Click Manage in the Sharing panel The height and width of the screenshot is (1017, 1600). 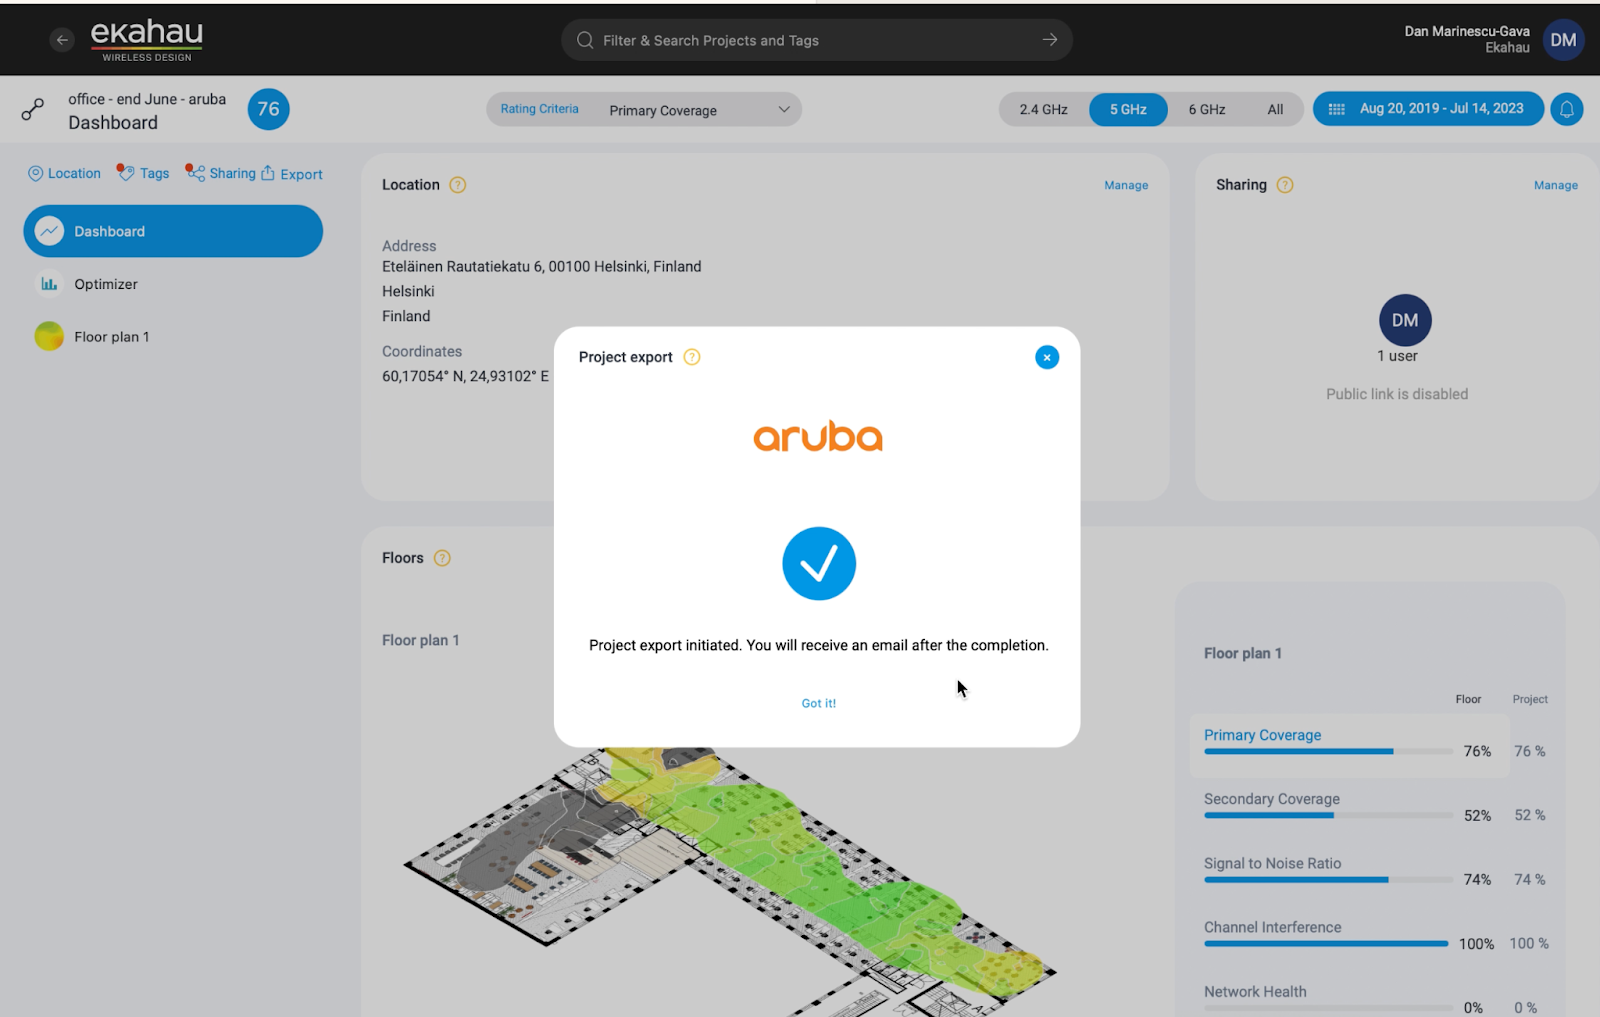click(x=1555, y=185)
